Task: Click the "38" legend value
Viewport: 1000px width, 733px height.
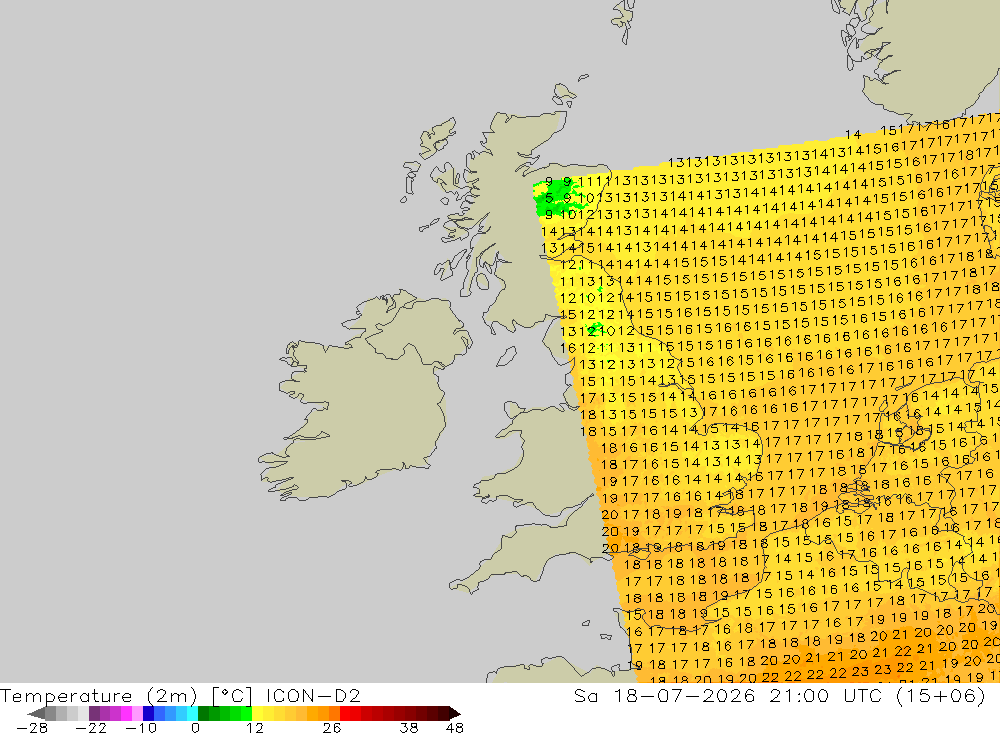Action: pyautogui.click(x=409, y=727)
